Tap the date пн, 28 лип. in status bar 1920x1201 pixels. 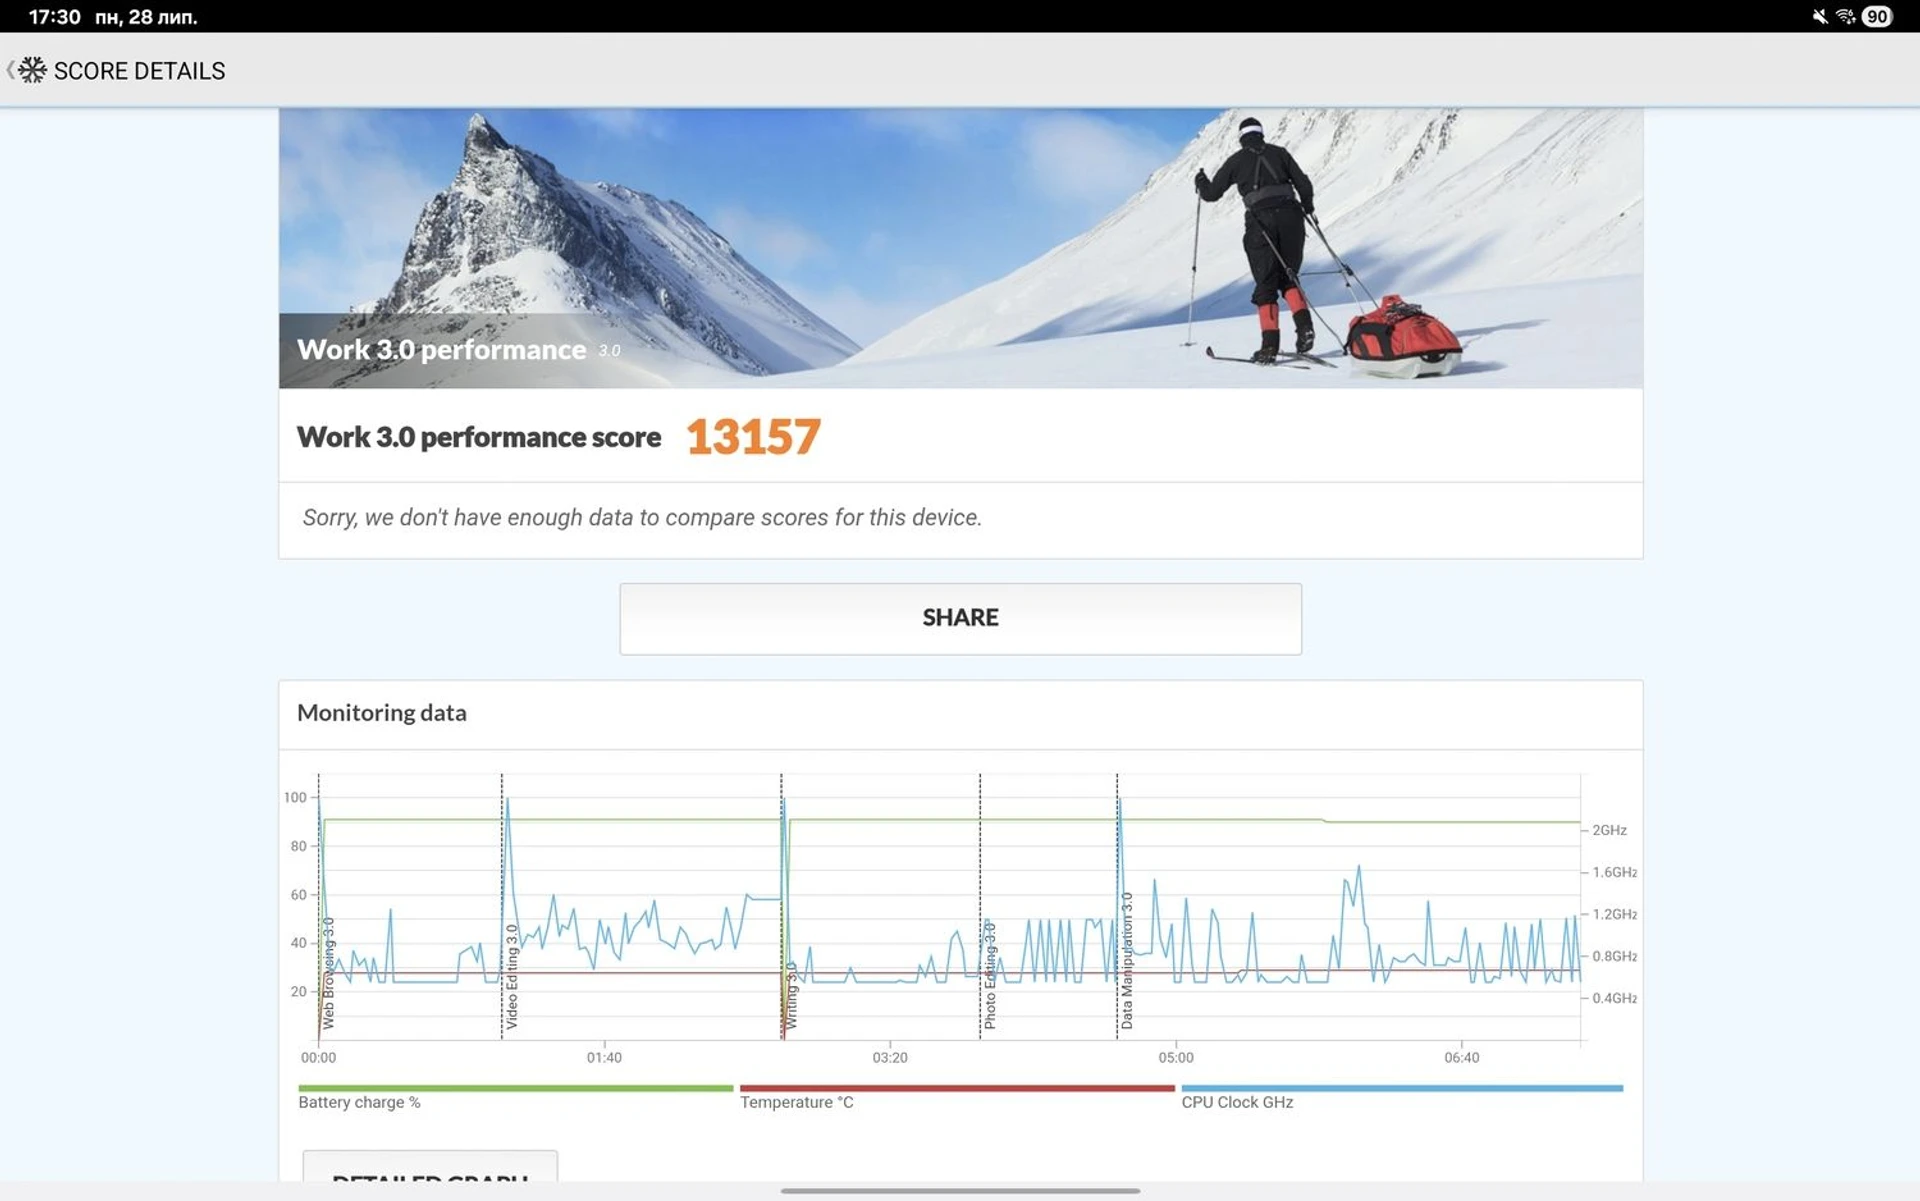146,17
